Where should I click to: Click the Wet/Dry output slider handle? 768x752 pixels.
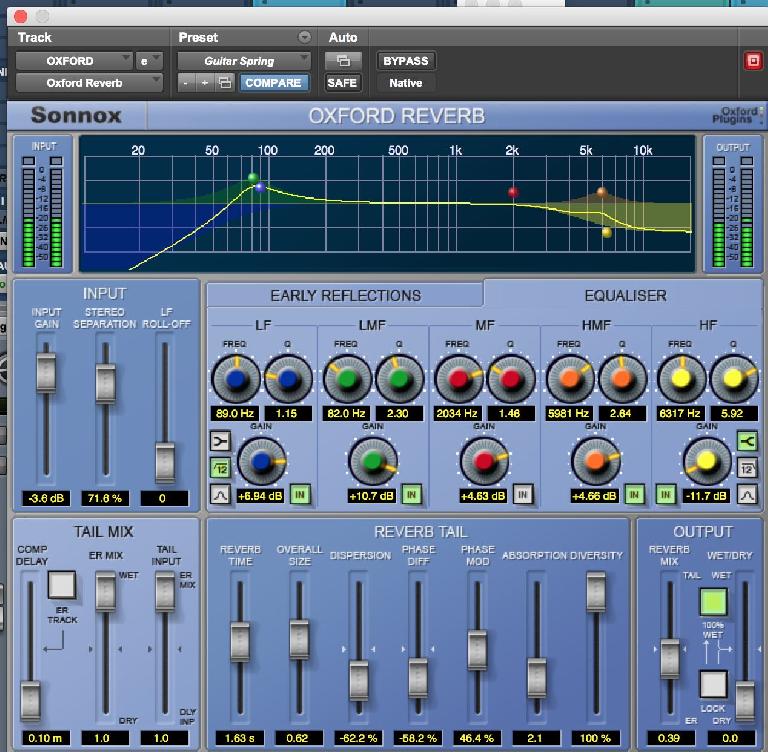pyautogui.click(x=745, y=701)
